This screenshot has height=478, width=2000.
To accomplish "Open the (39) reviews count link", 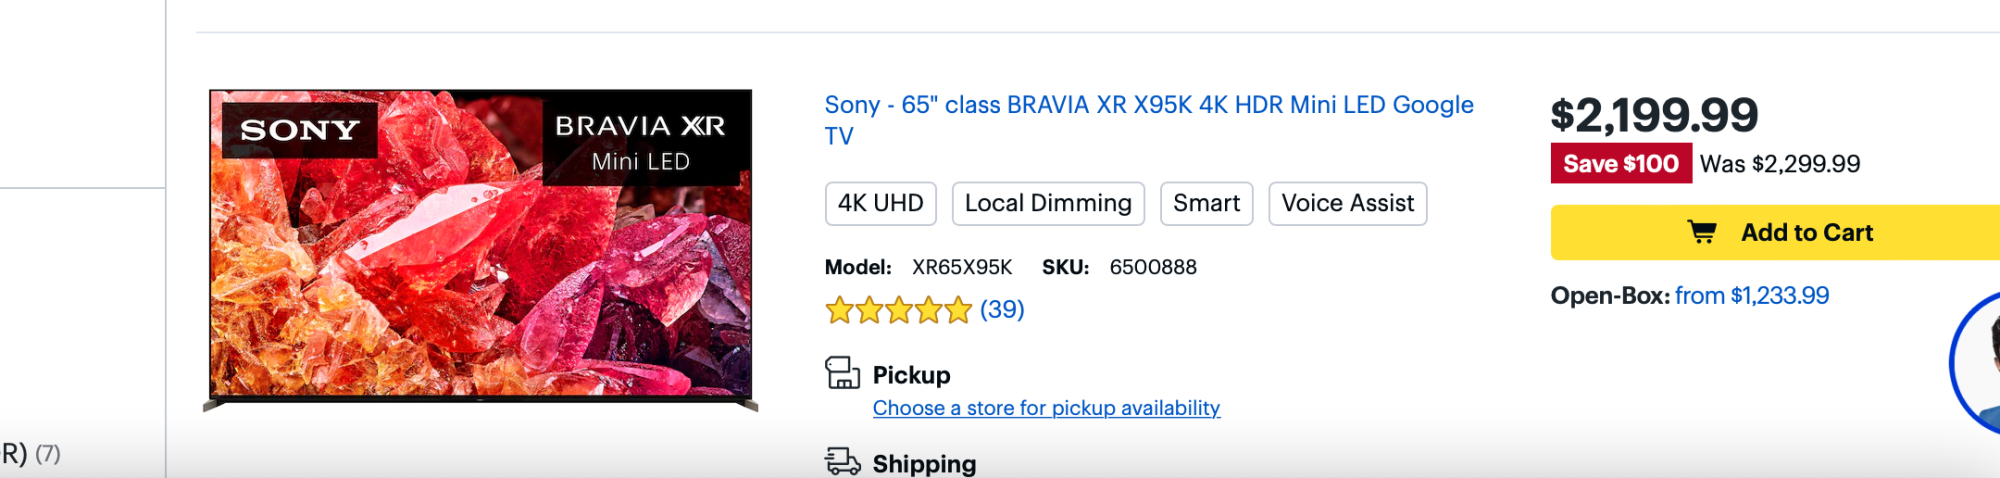I will coord(1002,310).
